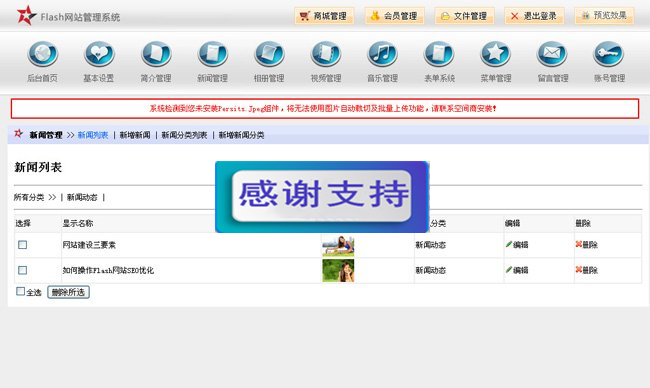The image size is (650, 388).
Task: Edit the 网站建设三要素 row pencil icon
Action: click(x=509, y=244)
